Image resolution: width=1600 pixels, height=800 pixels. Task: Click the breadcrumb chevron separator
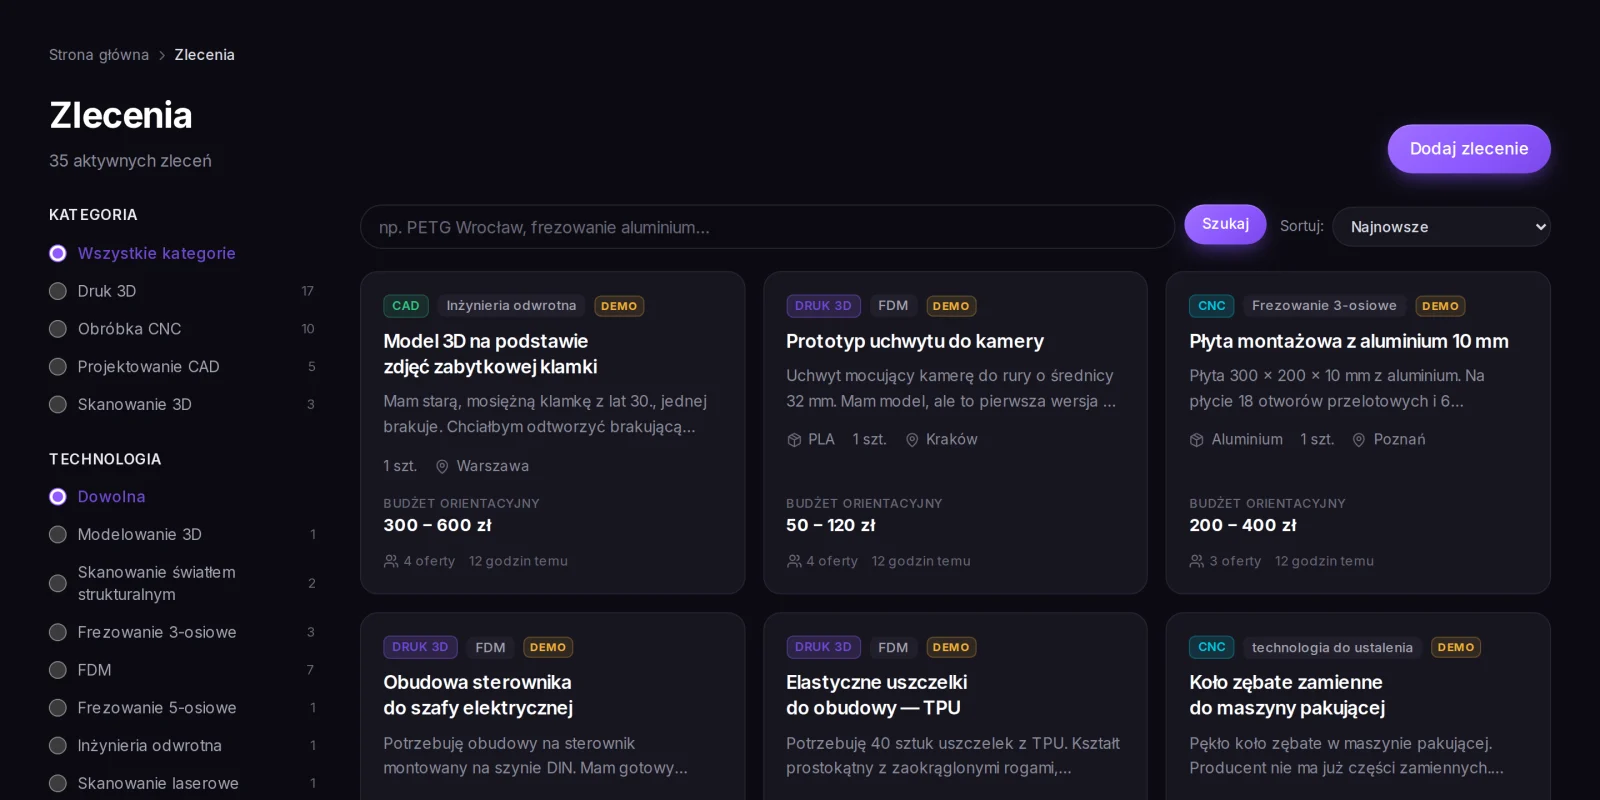click(162, 55)
